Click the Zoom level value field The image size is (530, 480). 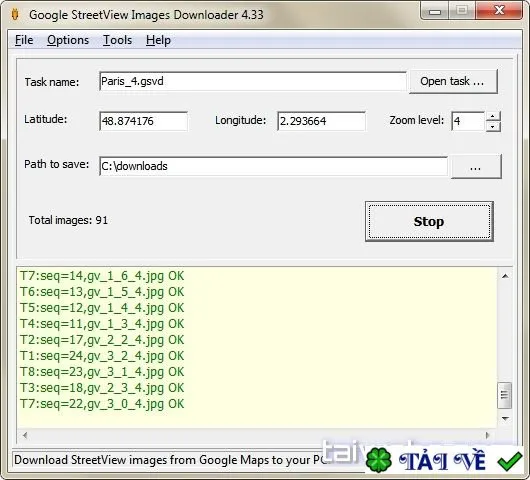[468, 121]
